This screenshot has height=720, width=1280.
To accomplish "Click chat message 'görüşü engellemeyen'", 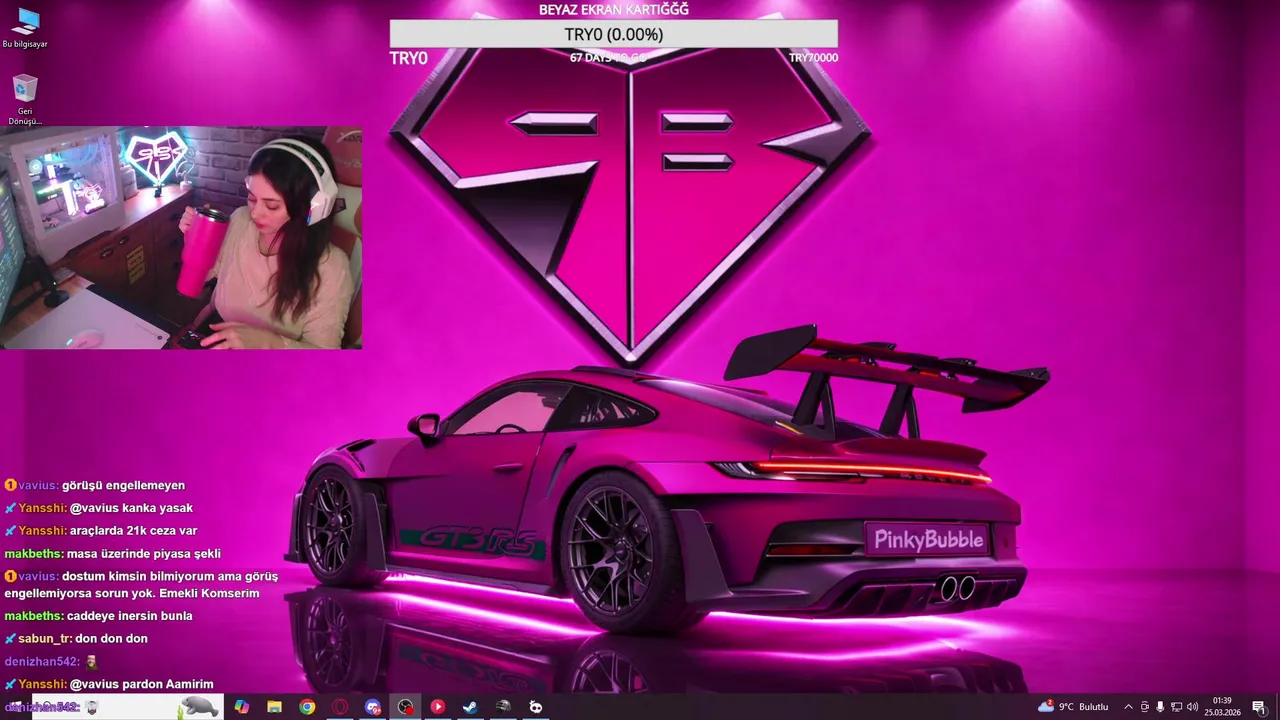I will click(x=123, y=485).
